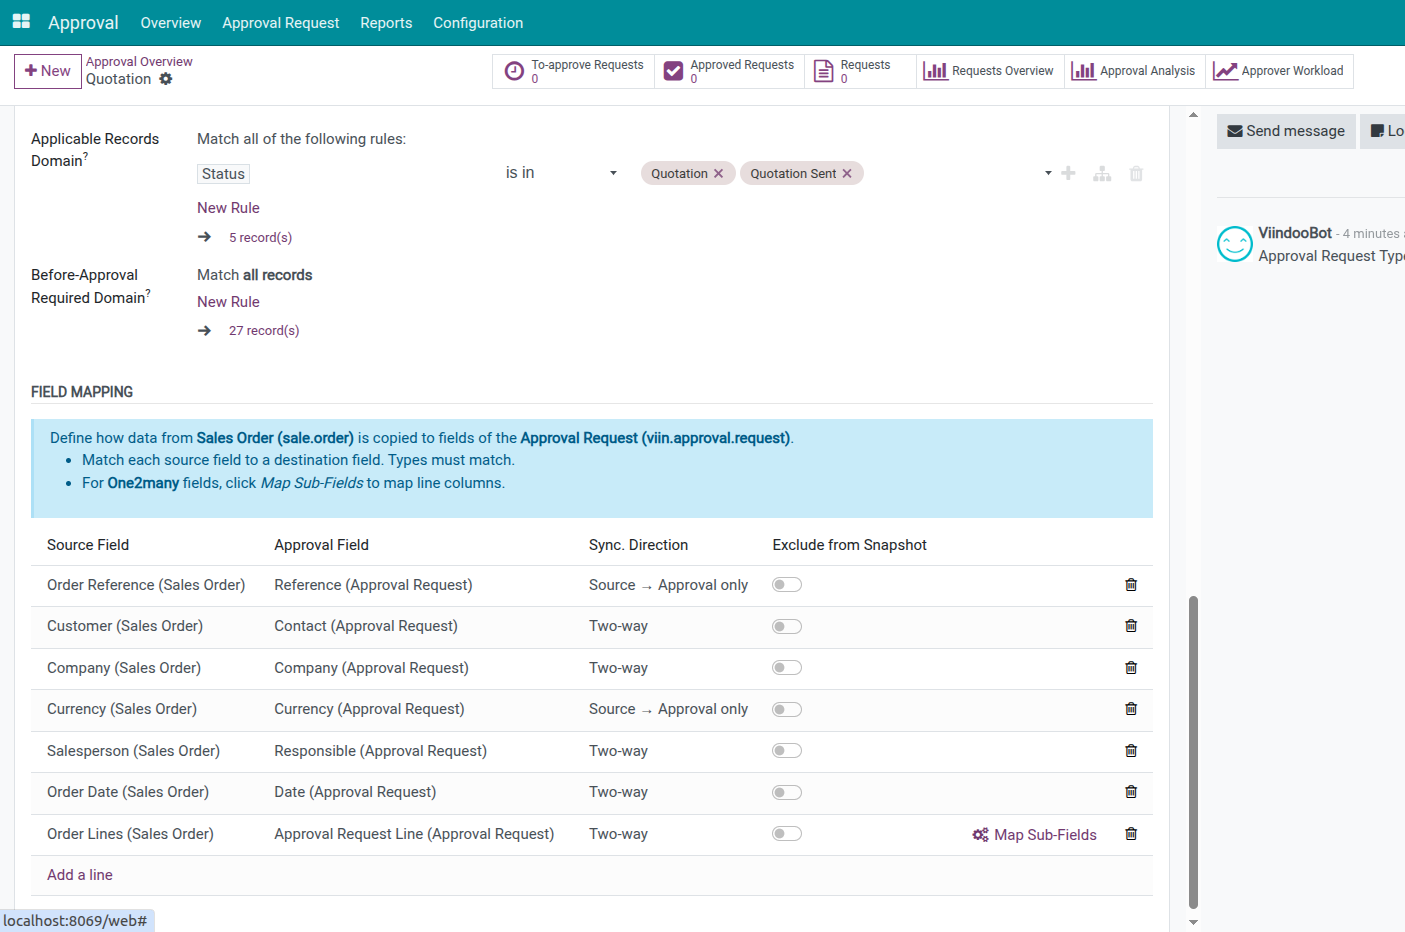Open Approver Workload chart
Image resolution: width=1405 pixels, height=932 pixels.
coord(1279,71)
